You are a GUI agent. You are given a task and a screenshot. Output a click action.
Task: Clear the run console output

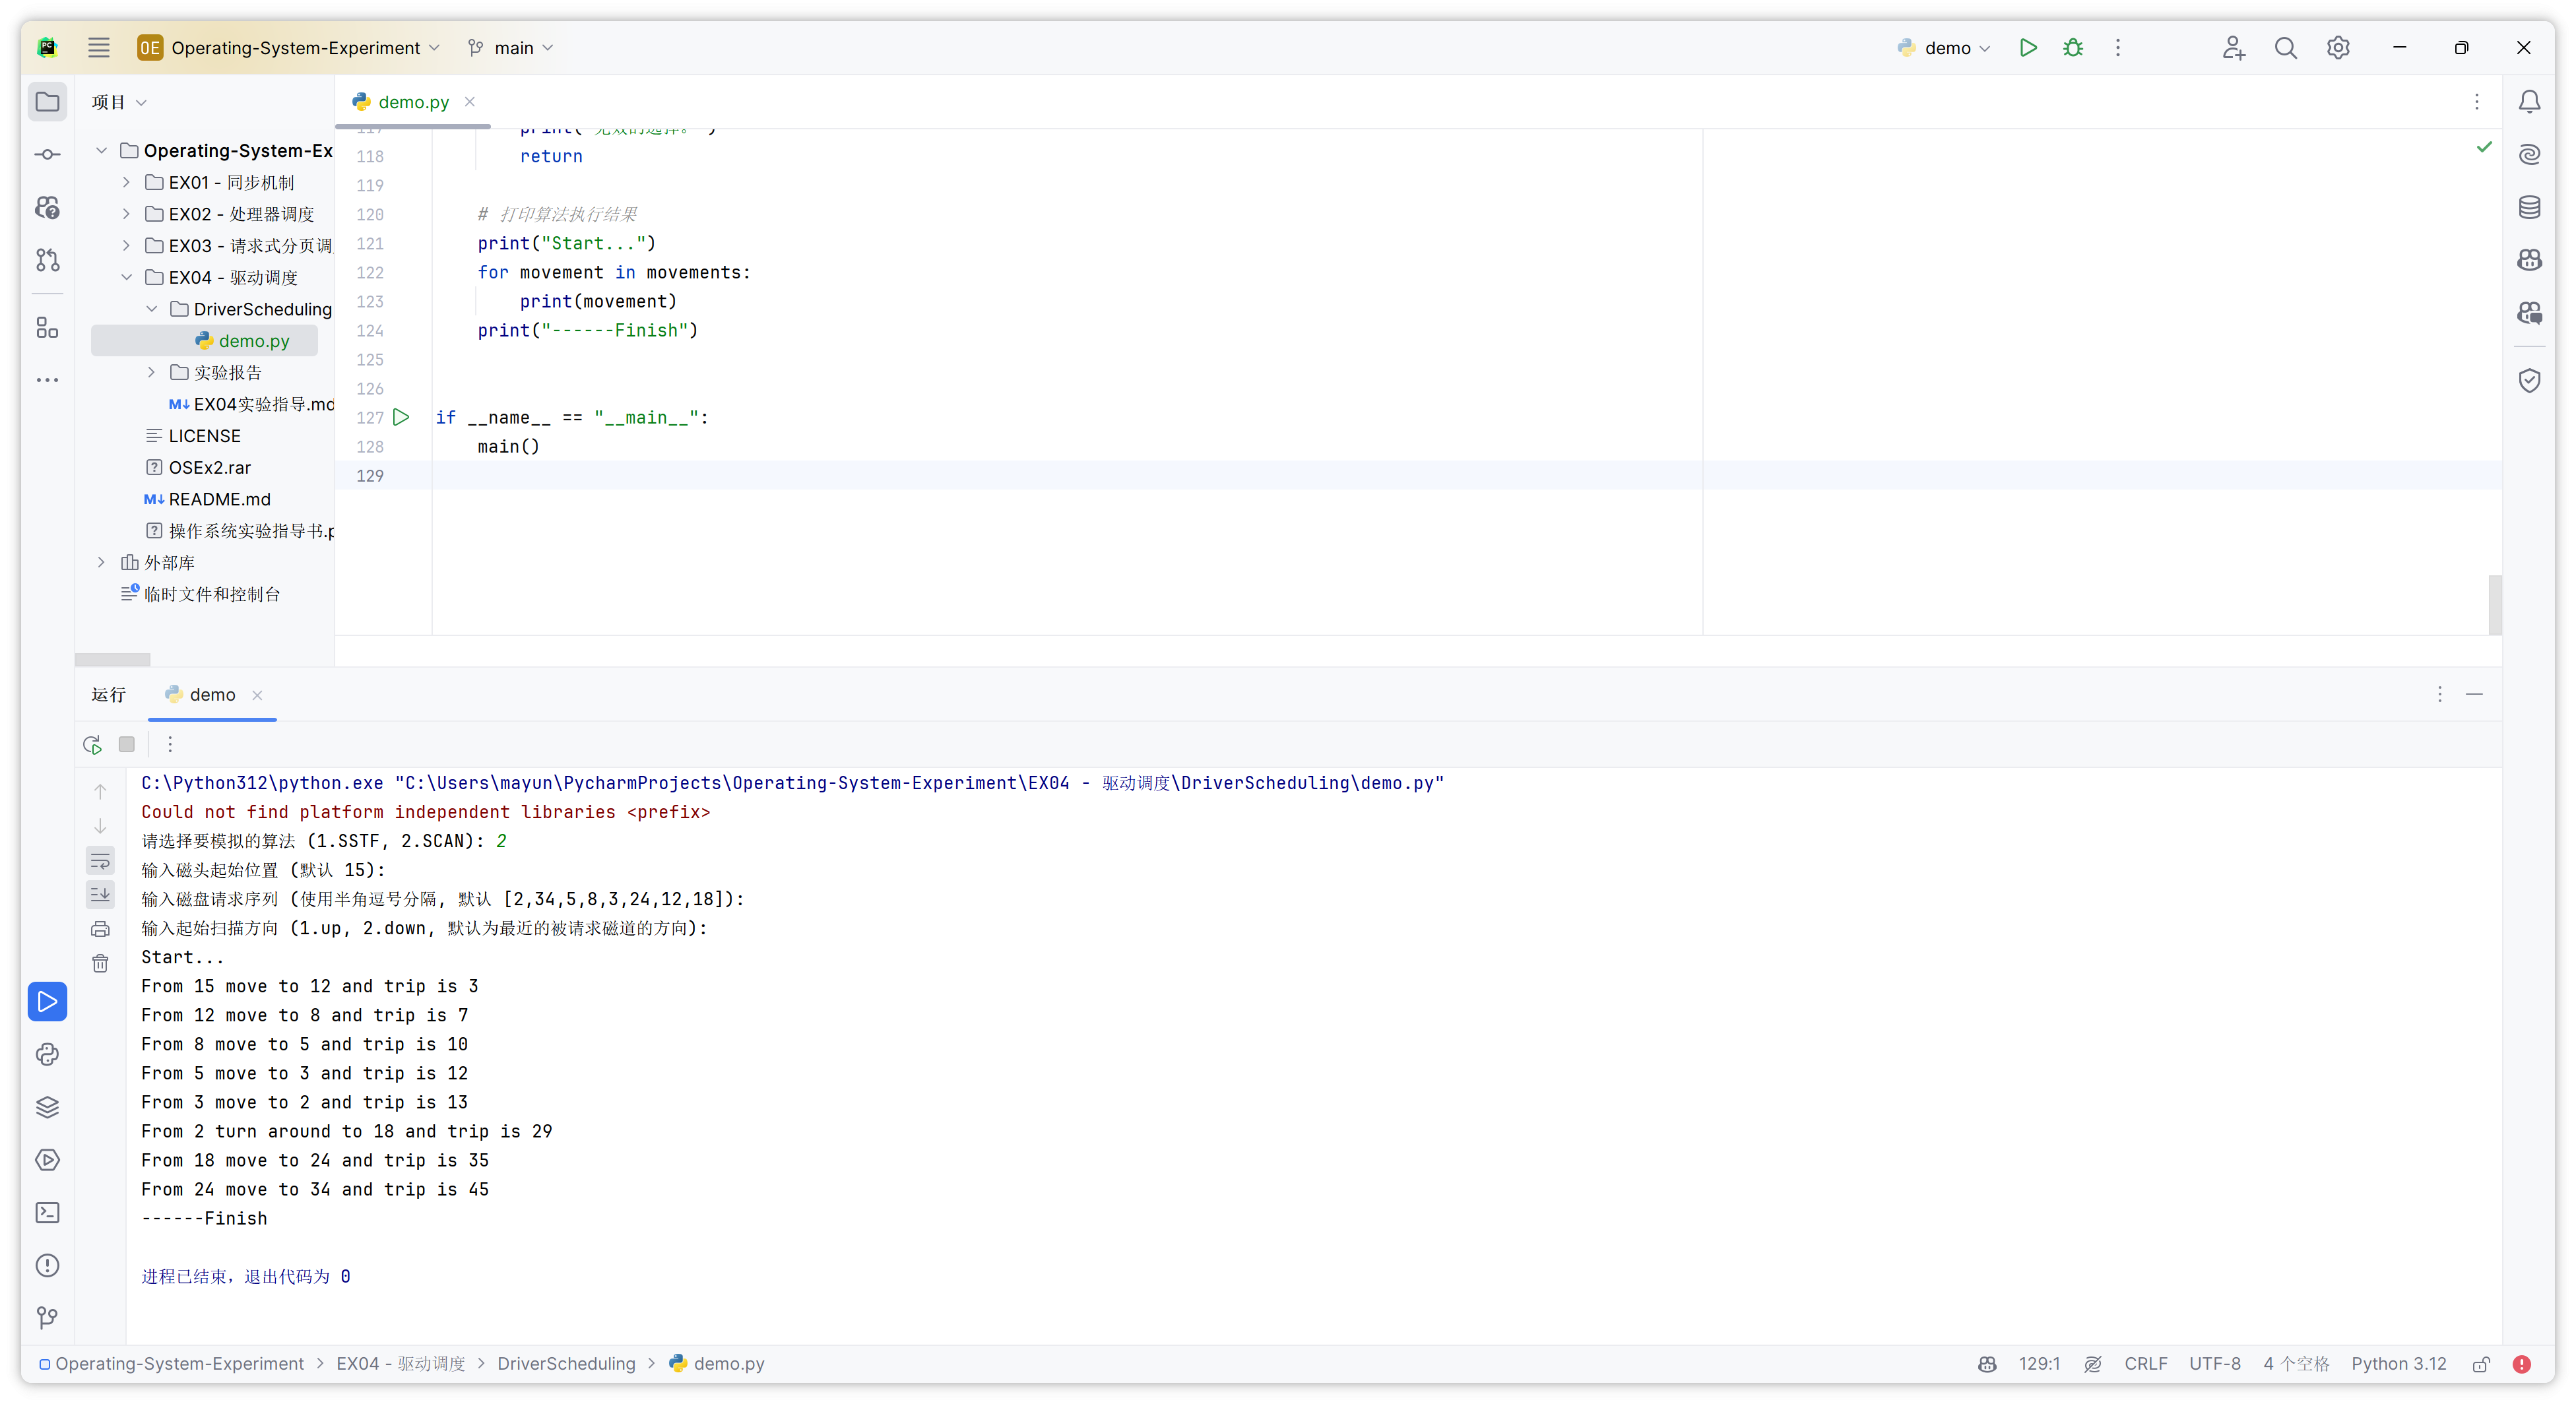tap(100, 963)
